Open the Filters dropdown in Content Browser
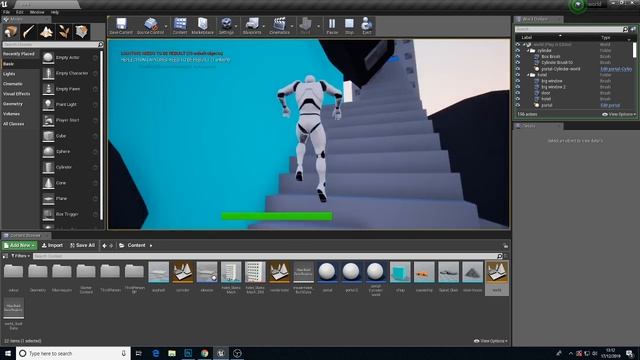The width and height of the screenshot is (640, 360). click(x=20, y=256)
